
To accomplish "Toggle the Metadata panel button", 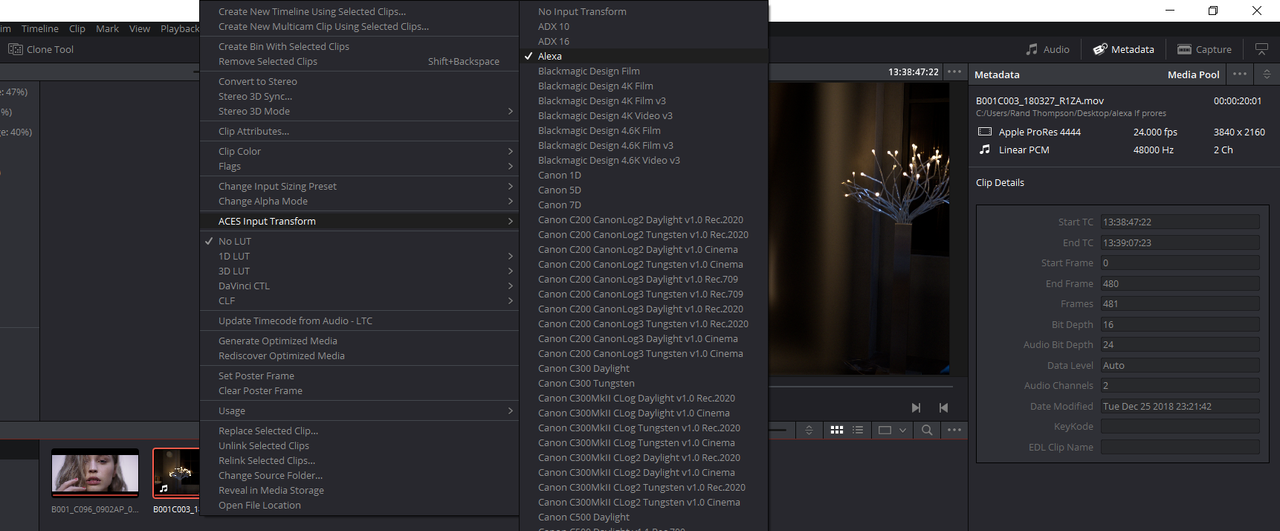I will pyautogui.click(x=1124, y=49).
